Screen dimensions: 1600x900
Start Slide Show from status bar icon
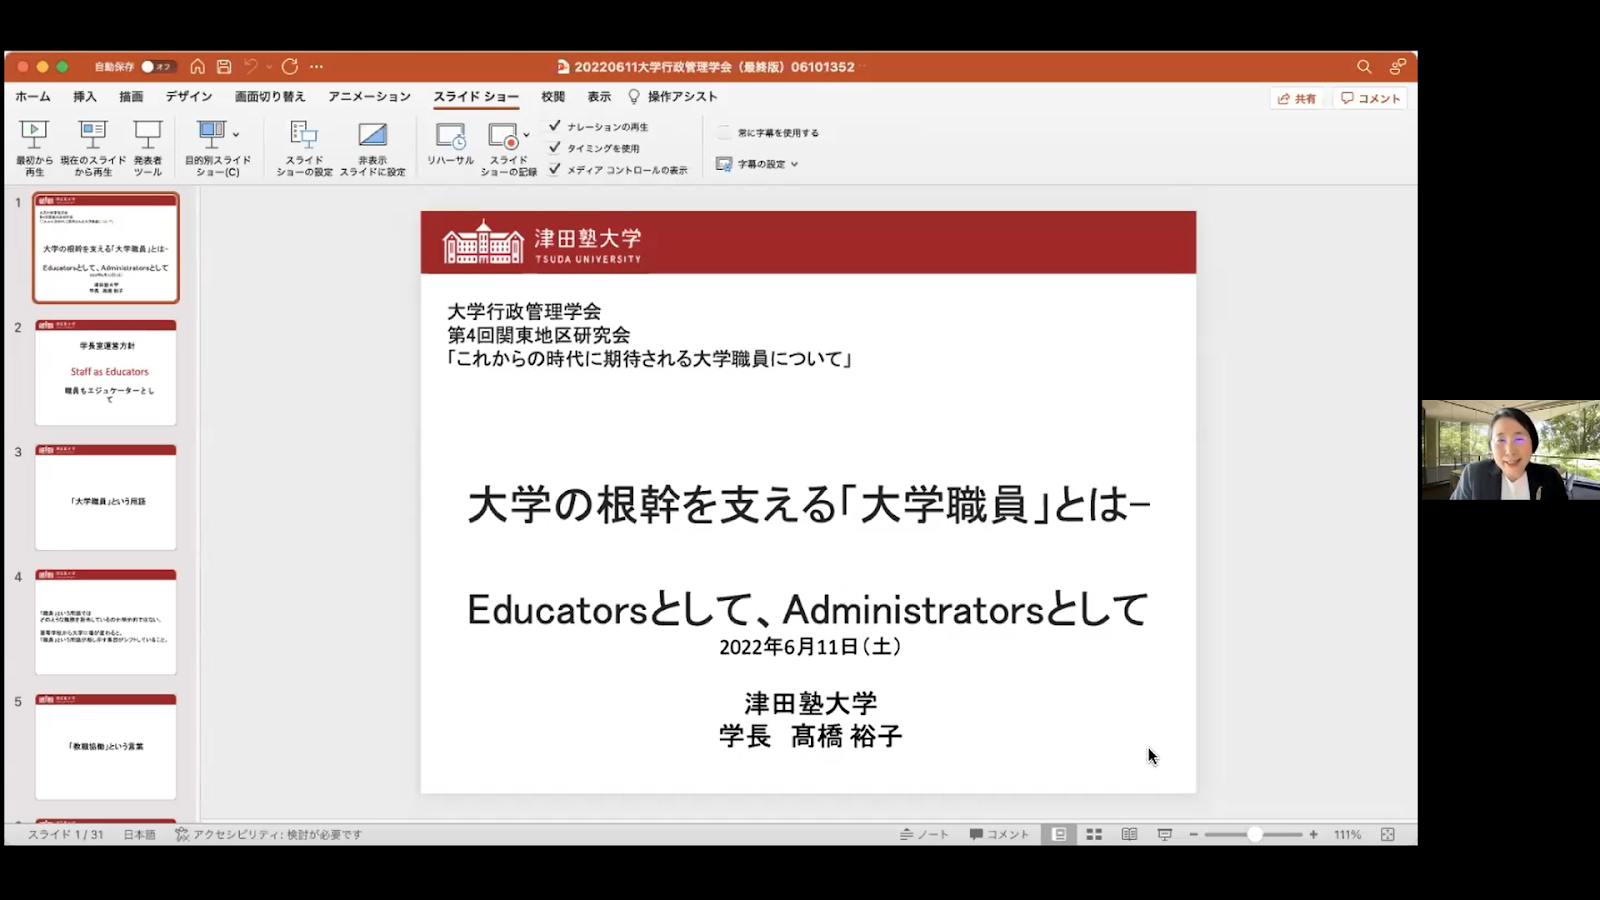coord(1165,834)
